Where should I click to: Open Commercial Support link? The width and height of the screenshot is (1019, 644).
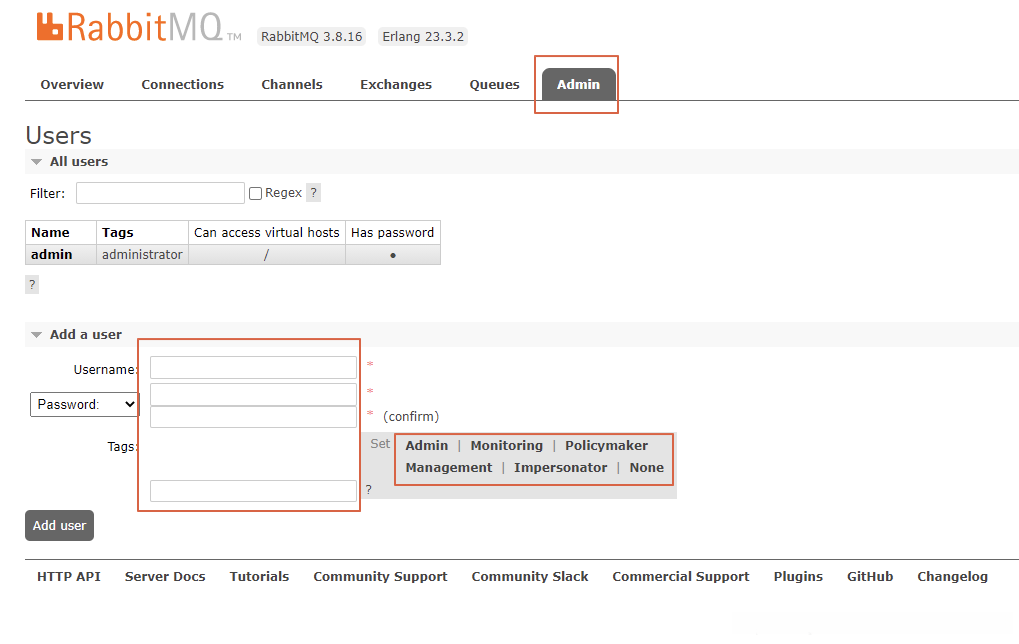point(680,576)
